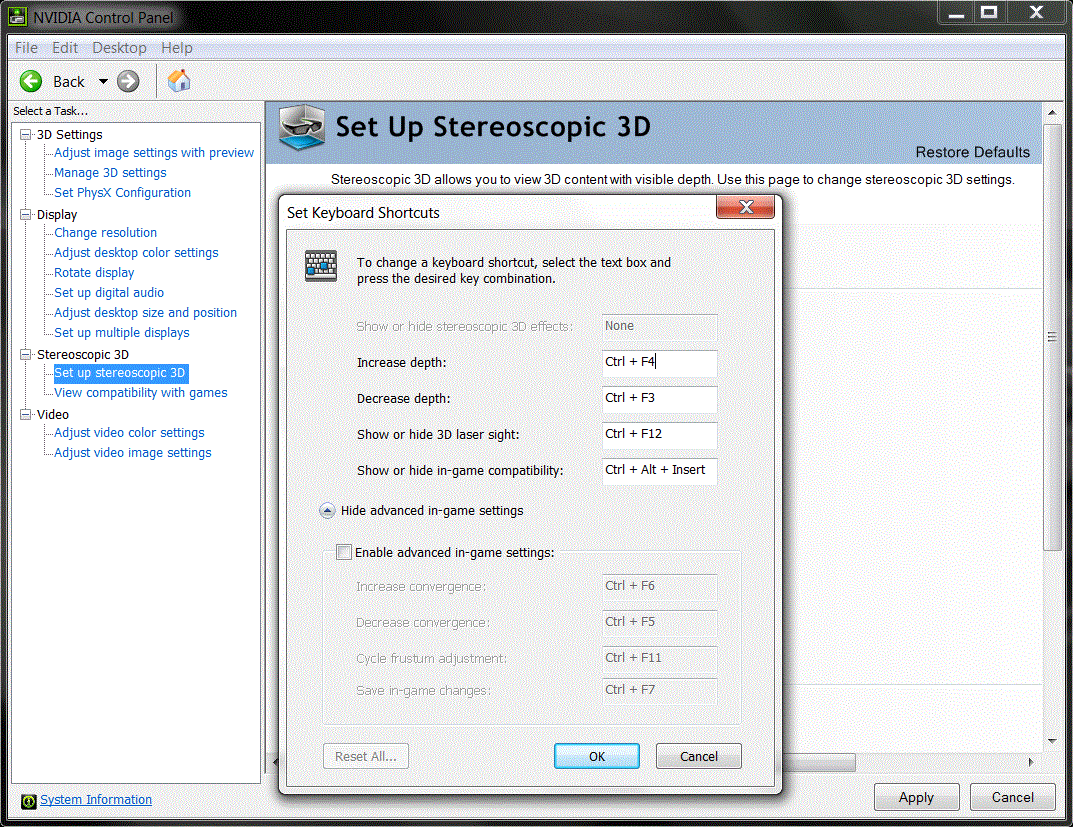
Task: Click the main window Cancel button
Action: (1013, 798)
